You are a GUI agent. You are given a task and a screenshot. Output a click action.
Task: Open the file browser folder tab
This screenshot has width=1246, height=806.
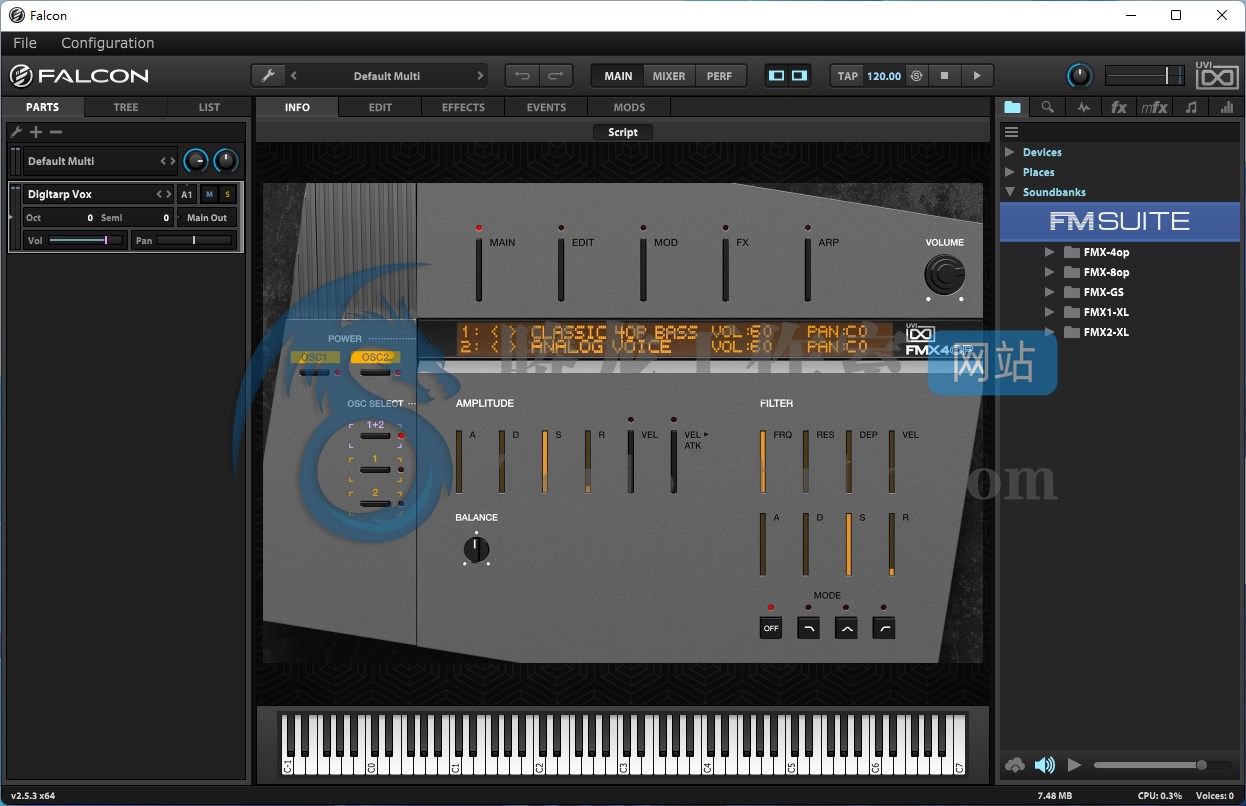1013,107
